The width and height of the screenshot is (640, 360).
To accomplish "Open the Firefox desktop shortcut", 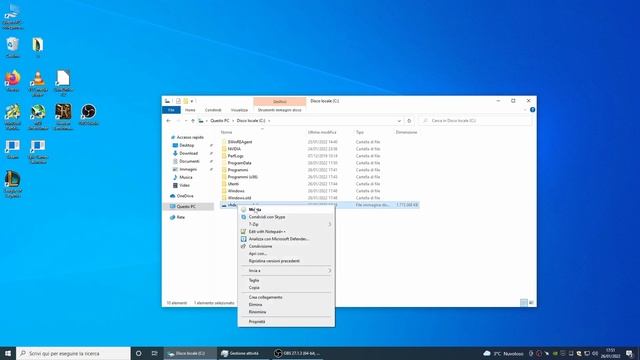I will [13, 81].
